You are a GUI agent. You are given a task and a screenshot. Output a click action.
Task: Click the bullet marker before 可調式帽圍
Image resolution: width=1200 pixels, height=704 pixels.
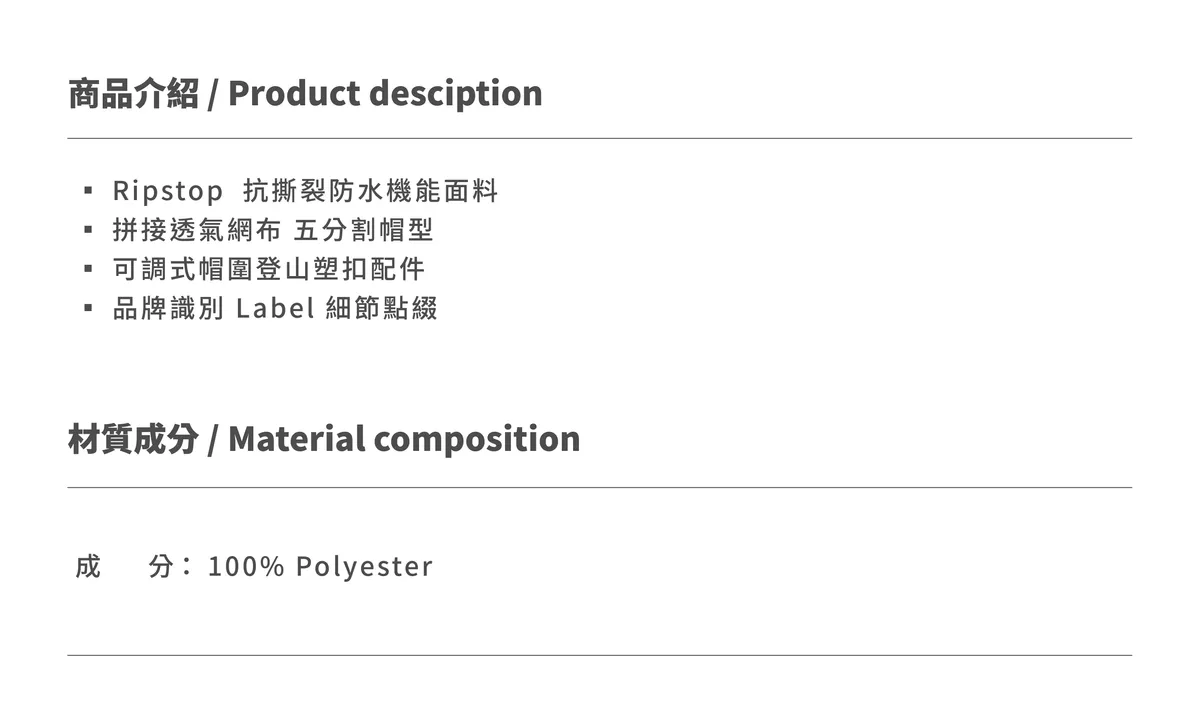click(x=88, y=269)
